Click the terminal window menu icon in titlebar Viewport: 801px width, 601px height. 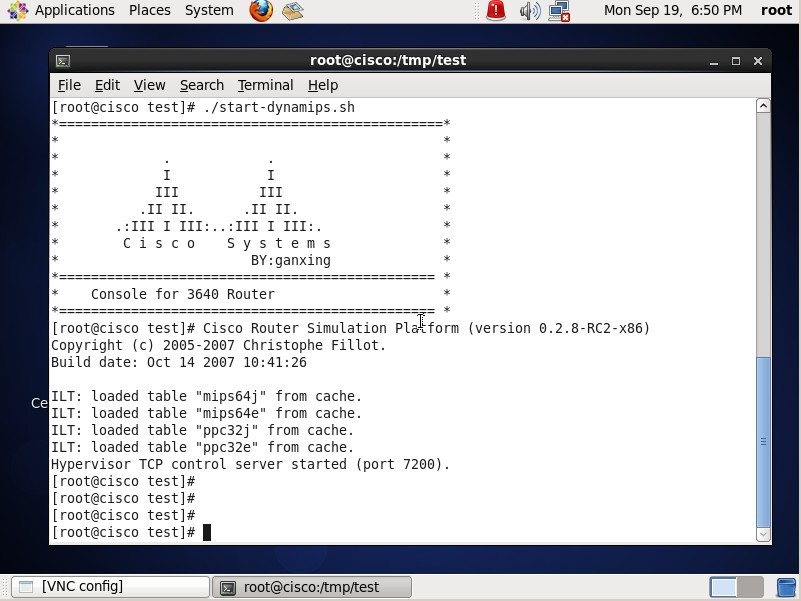63,61
